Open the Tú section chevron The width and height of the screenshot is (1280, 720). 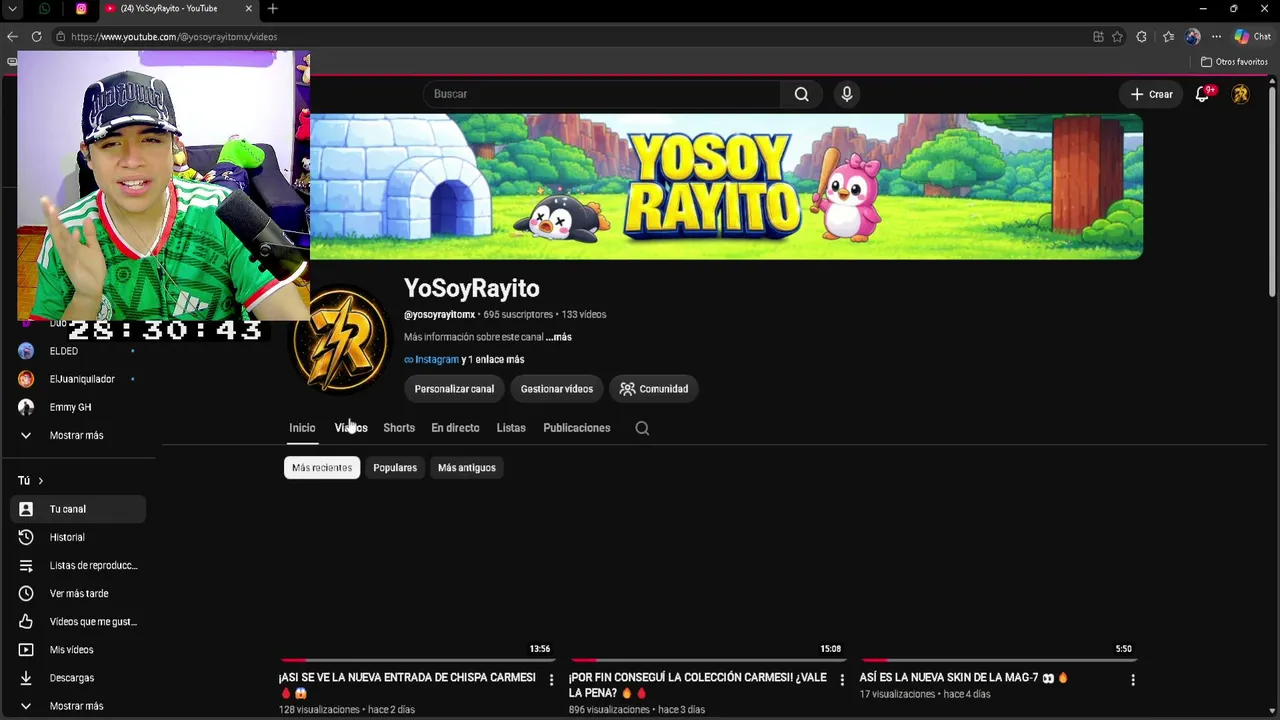[x=40, y=481]
